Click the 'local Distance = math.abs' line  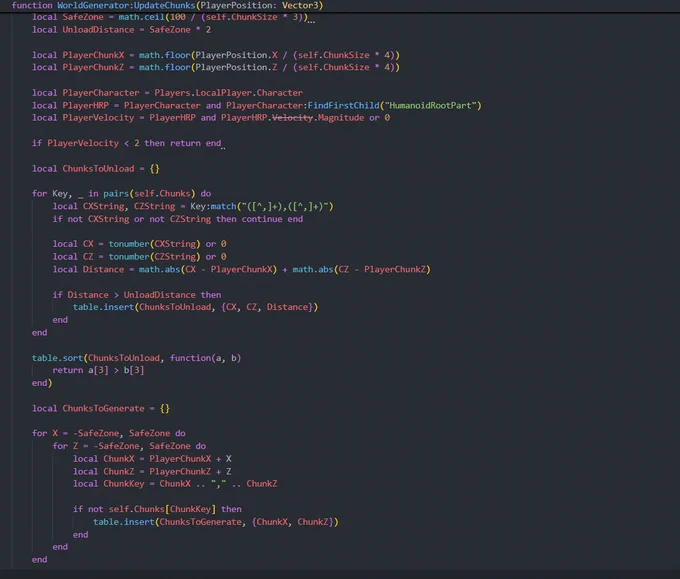point(242,269)
